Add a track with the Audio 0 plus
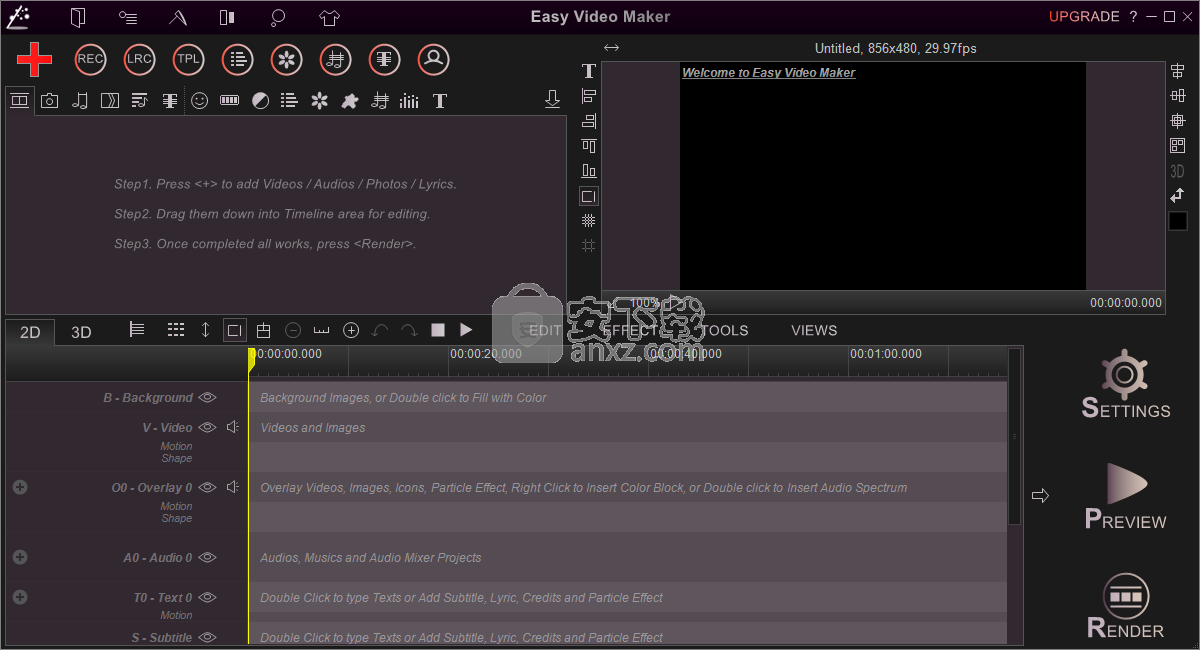This screenshot has width=1200, height=650. [20, 557]
